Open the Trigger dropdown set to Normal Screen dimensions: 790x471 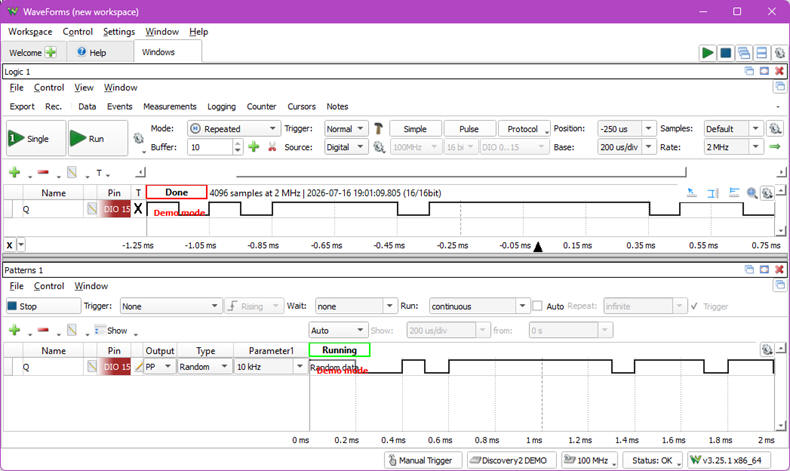tap(346, 129)
